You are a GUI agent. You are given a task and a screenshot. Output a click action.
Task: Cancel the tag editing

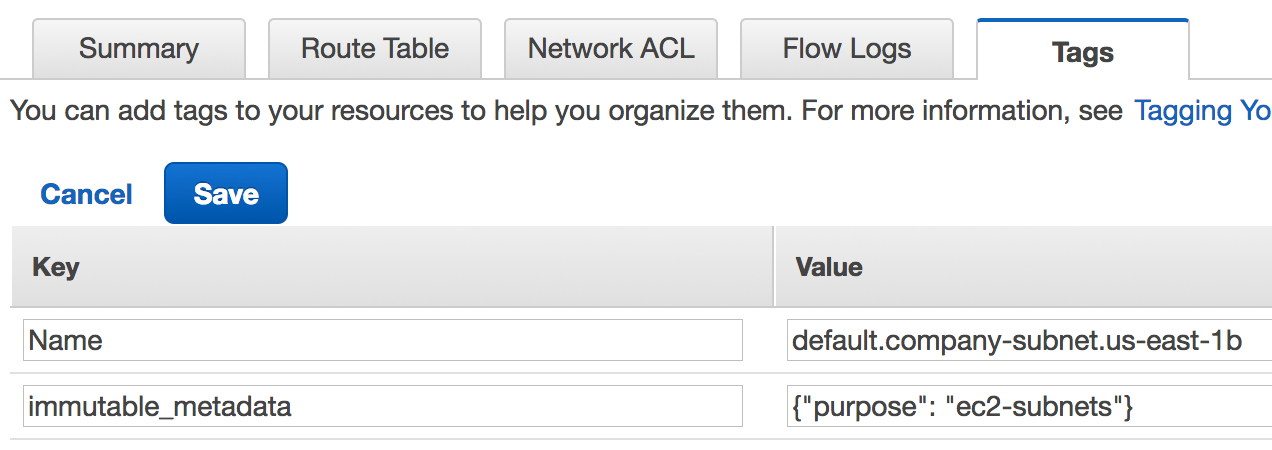tap(86, 194)
